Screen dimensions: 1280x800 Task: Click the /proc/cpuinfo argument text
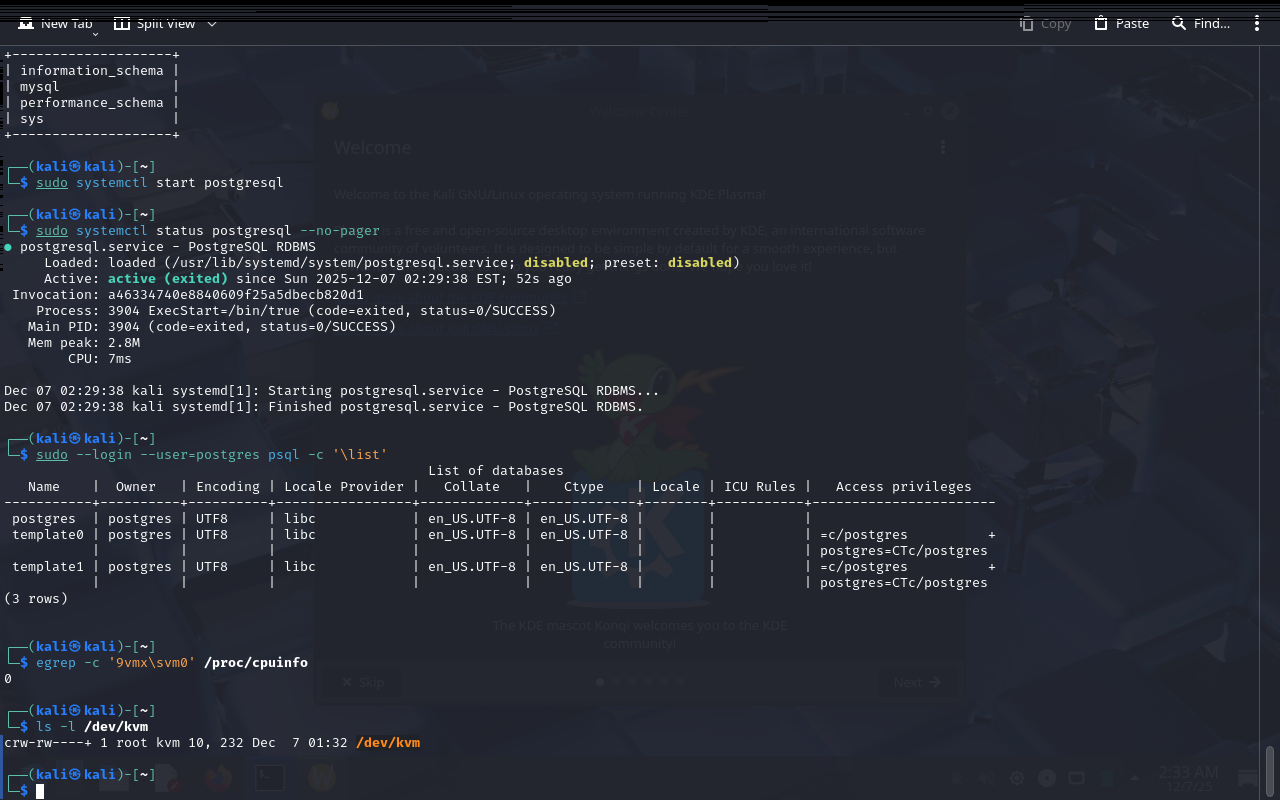pos(256,663)
